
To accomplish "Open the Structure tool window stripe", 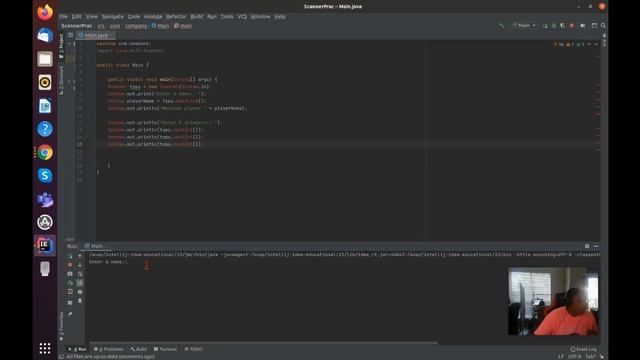I will pos(61,80).
